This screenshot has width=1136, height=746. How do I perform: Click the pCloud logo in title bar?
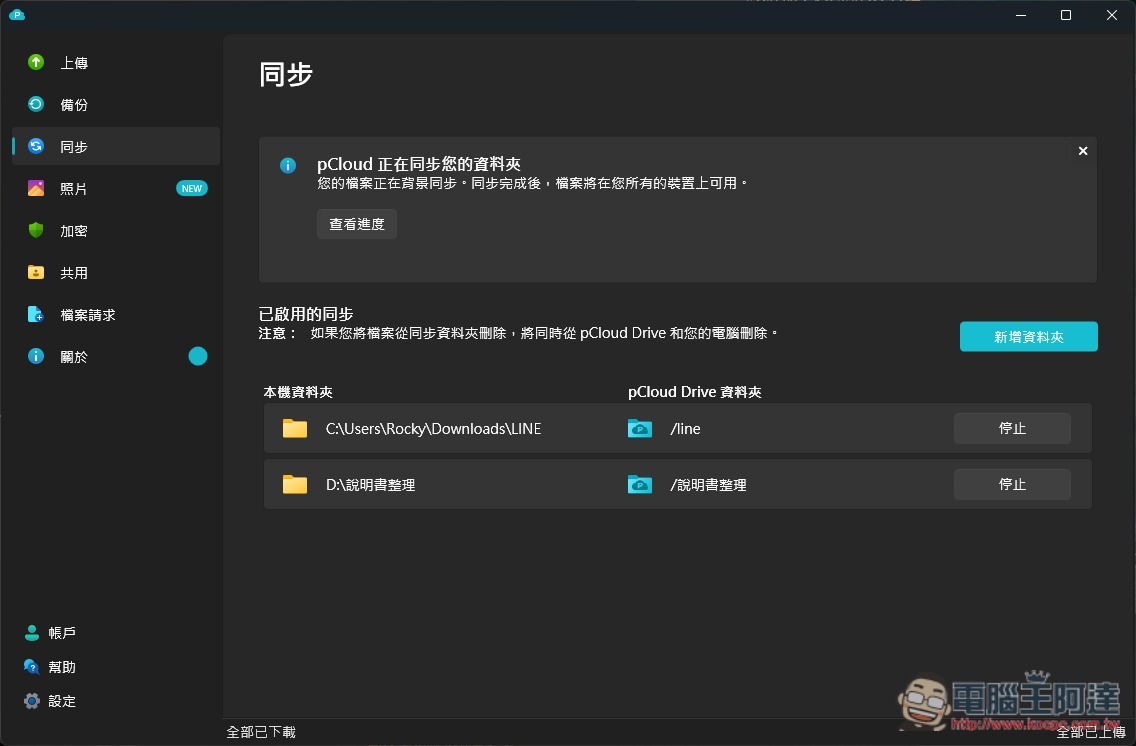coord(17,14)
